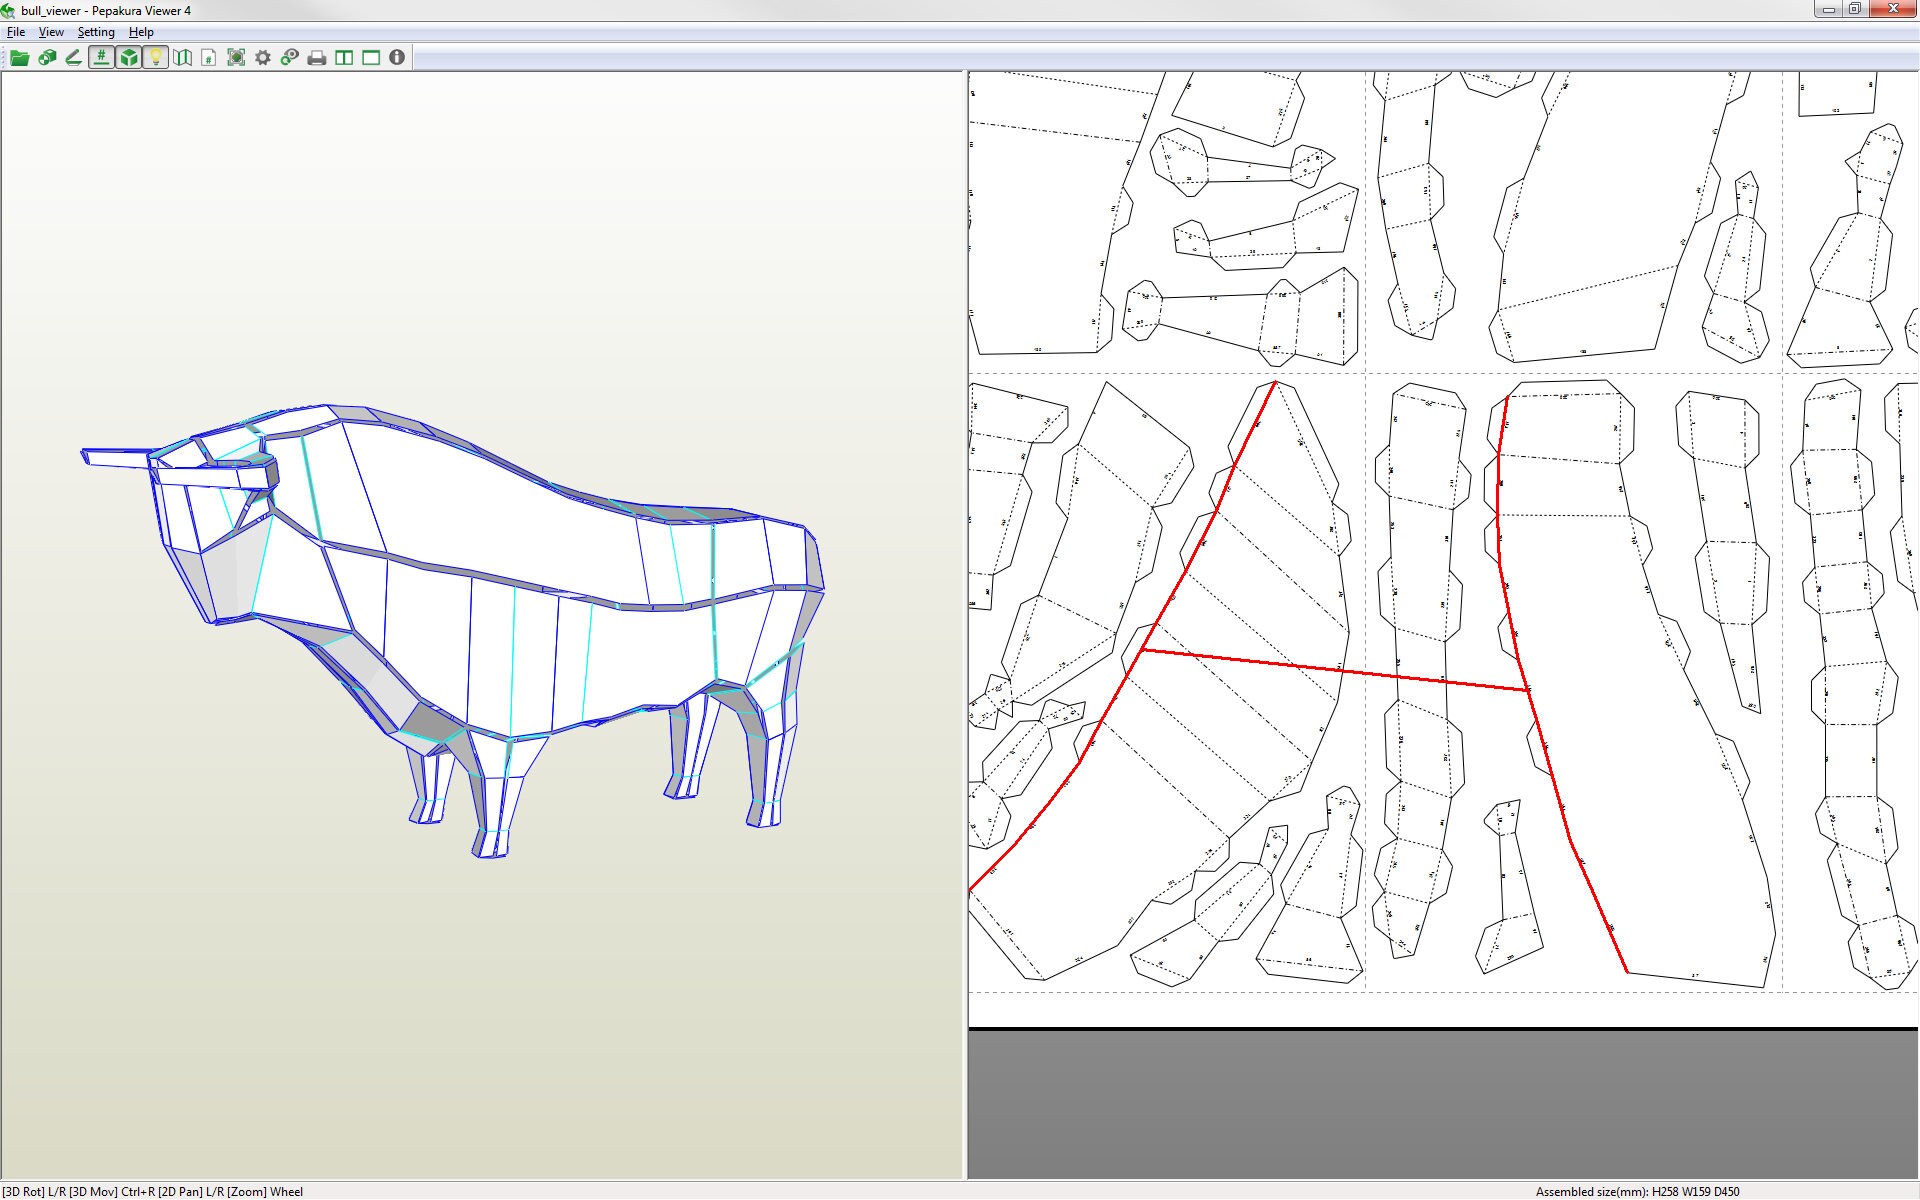The image size is (1920, 1200).
Task: Open the Setting menu
Action: [96, 32]
